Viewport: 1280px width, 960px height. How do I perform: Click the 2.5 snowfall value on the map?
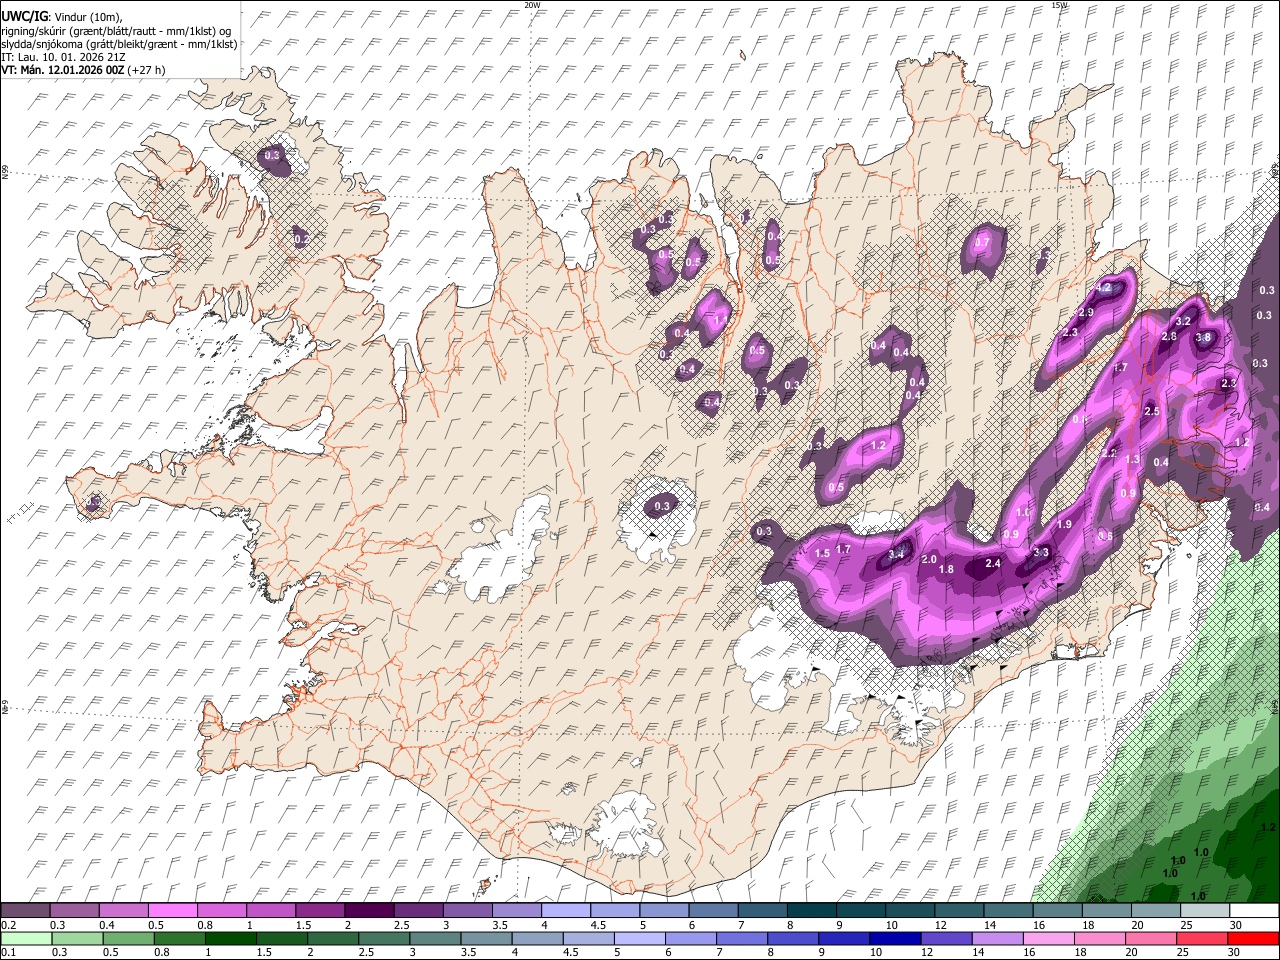coord(1151,411)
